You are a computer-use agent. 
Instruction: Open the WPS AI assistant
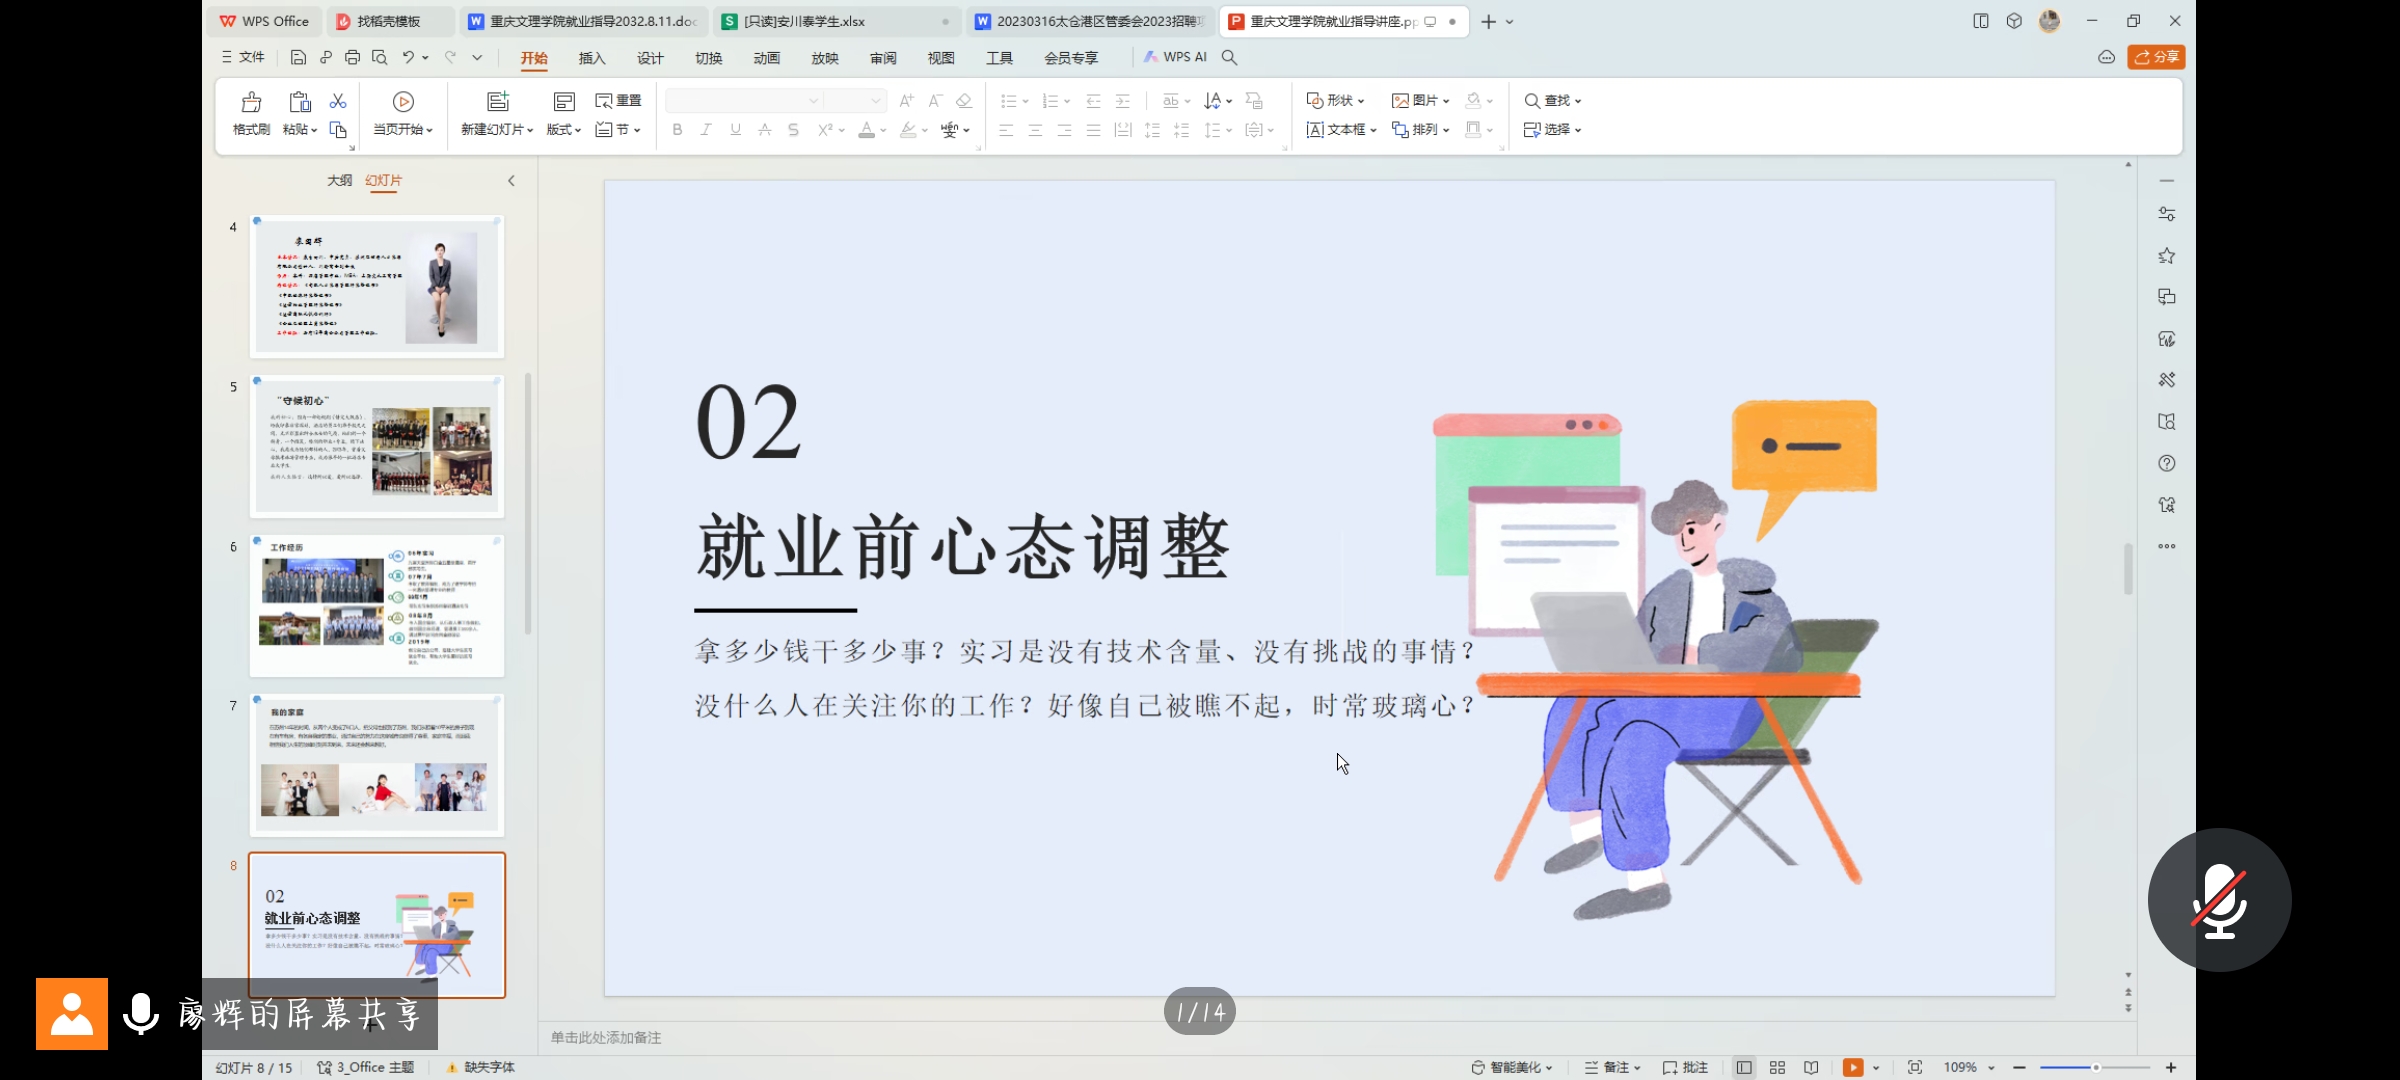[1176, 57]
